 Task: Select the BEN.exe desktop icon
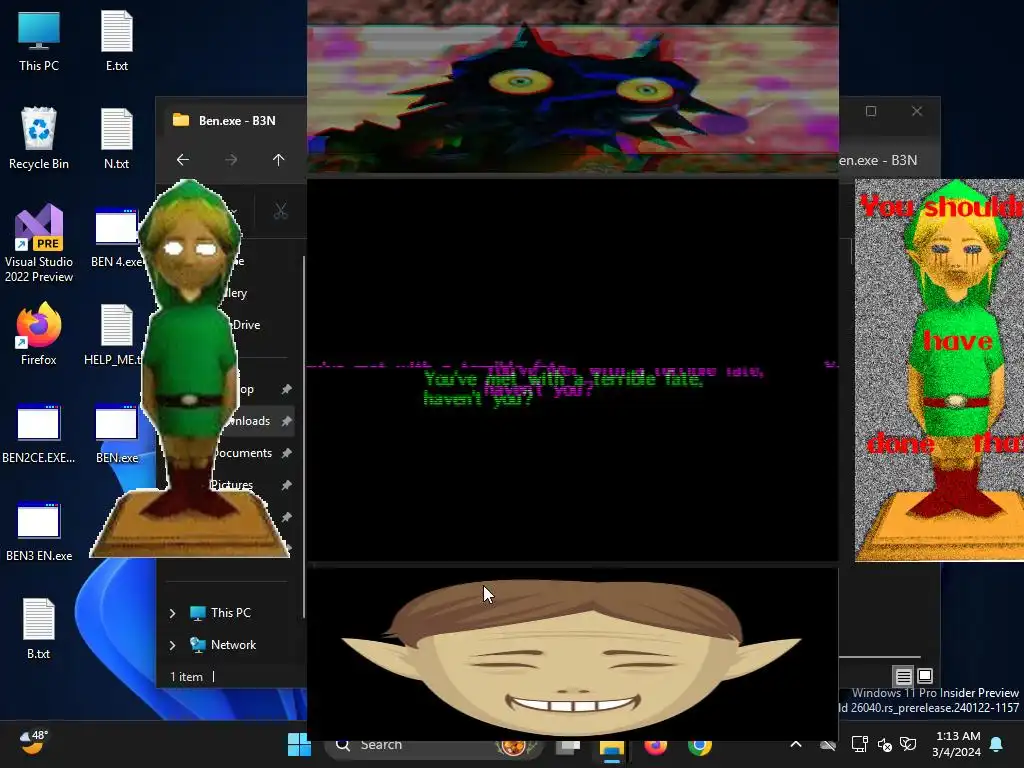[x=117, y=434]
